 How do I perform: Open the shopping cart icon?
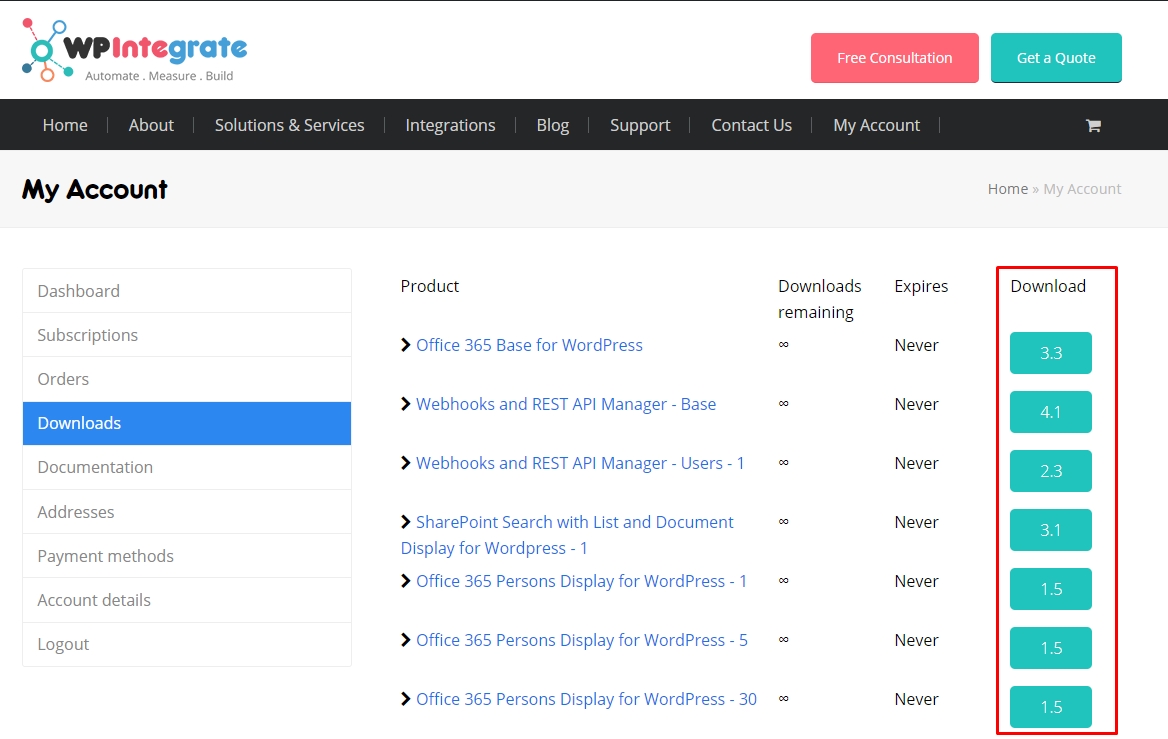[1093, 125]
